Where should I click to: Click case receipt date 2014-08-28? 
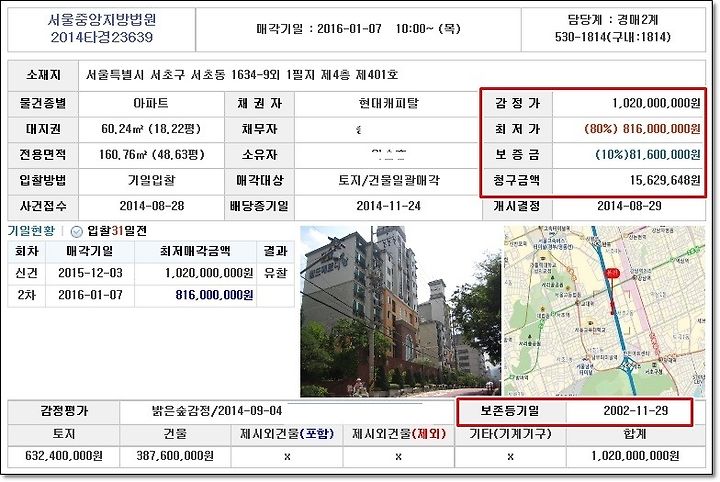[x=152, y=206]
